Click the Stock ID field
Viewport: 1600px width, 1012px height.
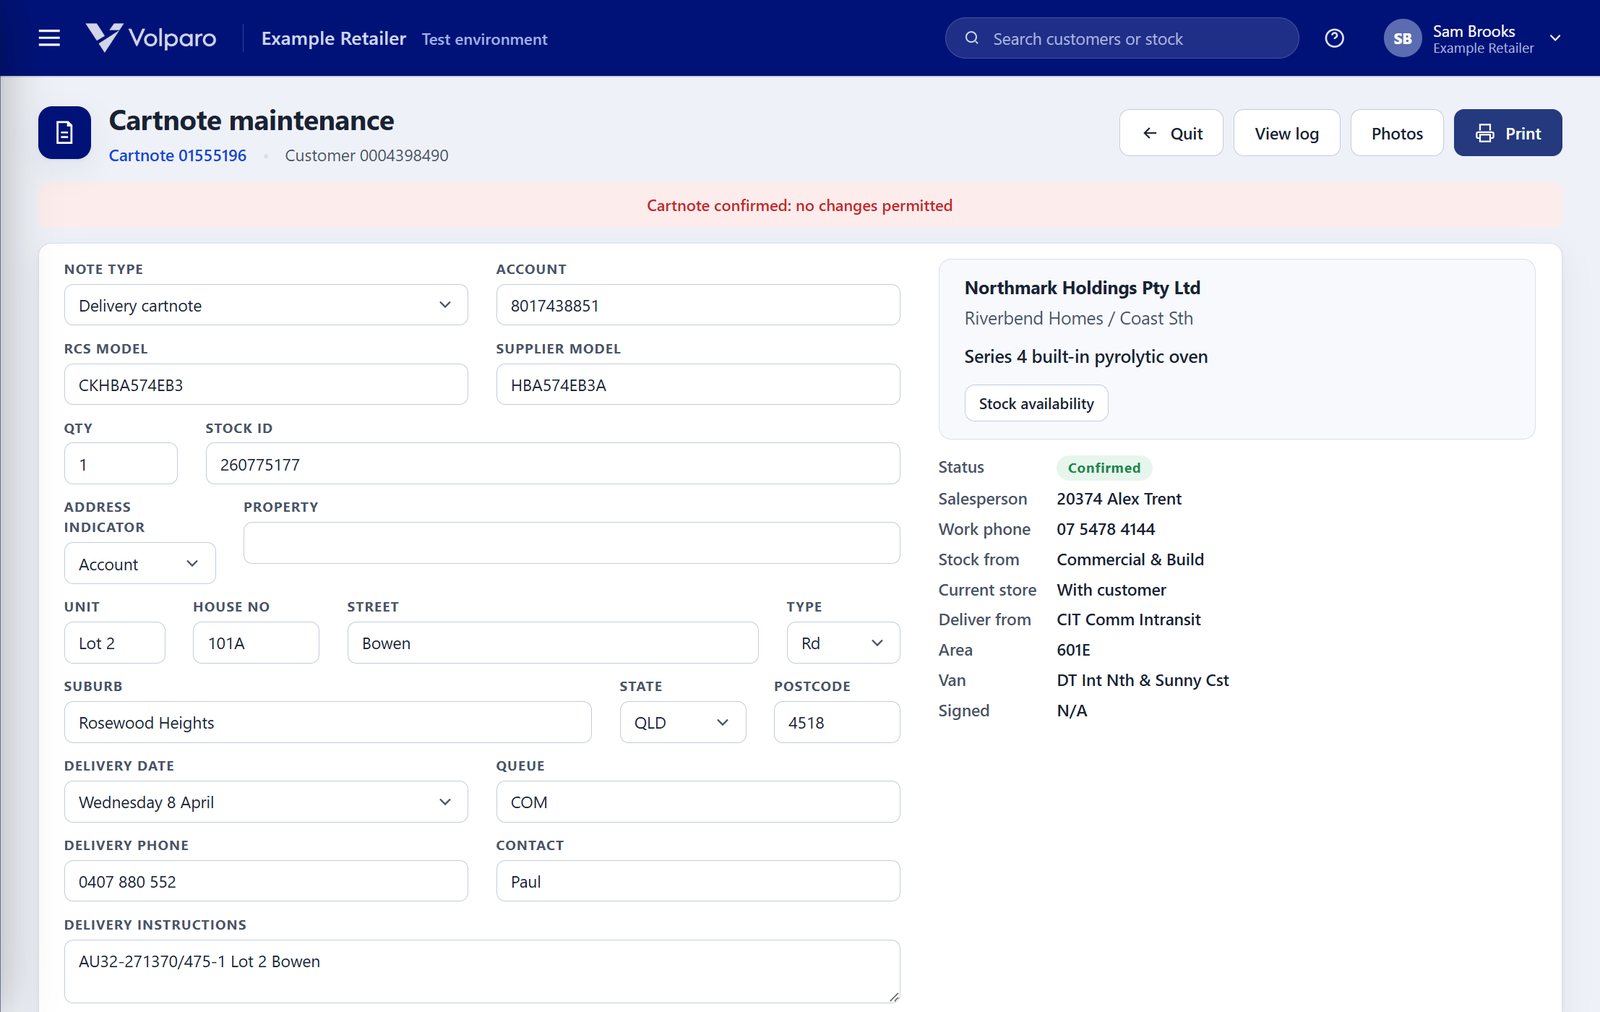point(553,464)
